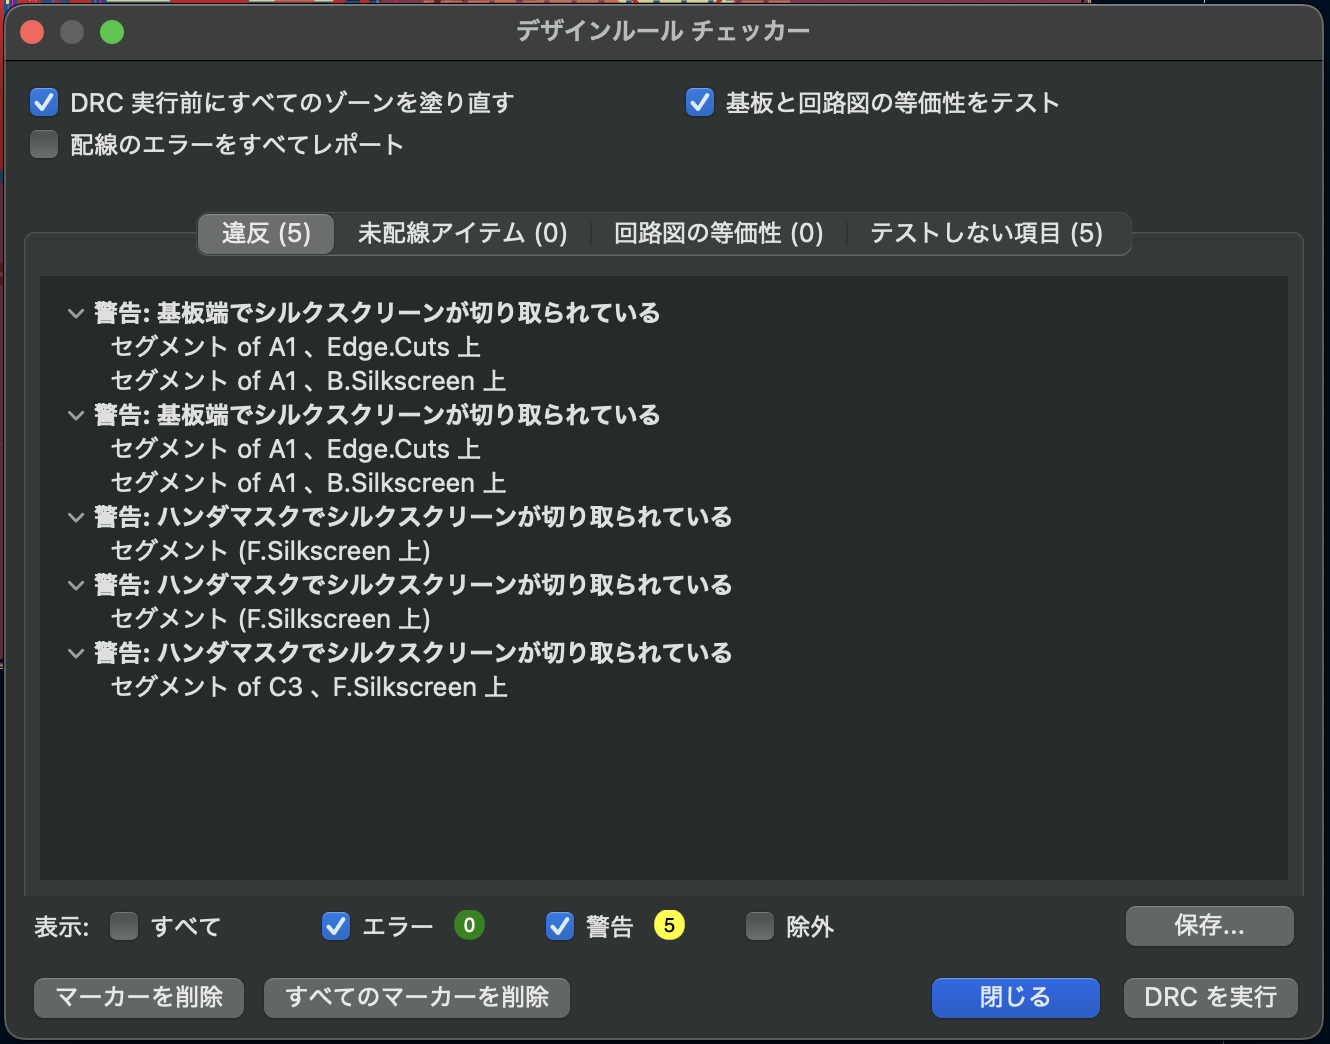Click the 閉じる button

click(1015, 997)
